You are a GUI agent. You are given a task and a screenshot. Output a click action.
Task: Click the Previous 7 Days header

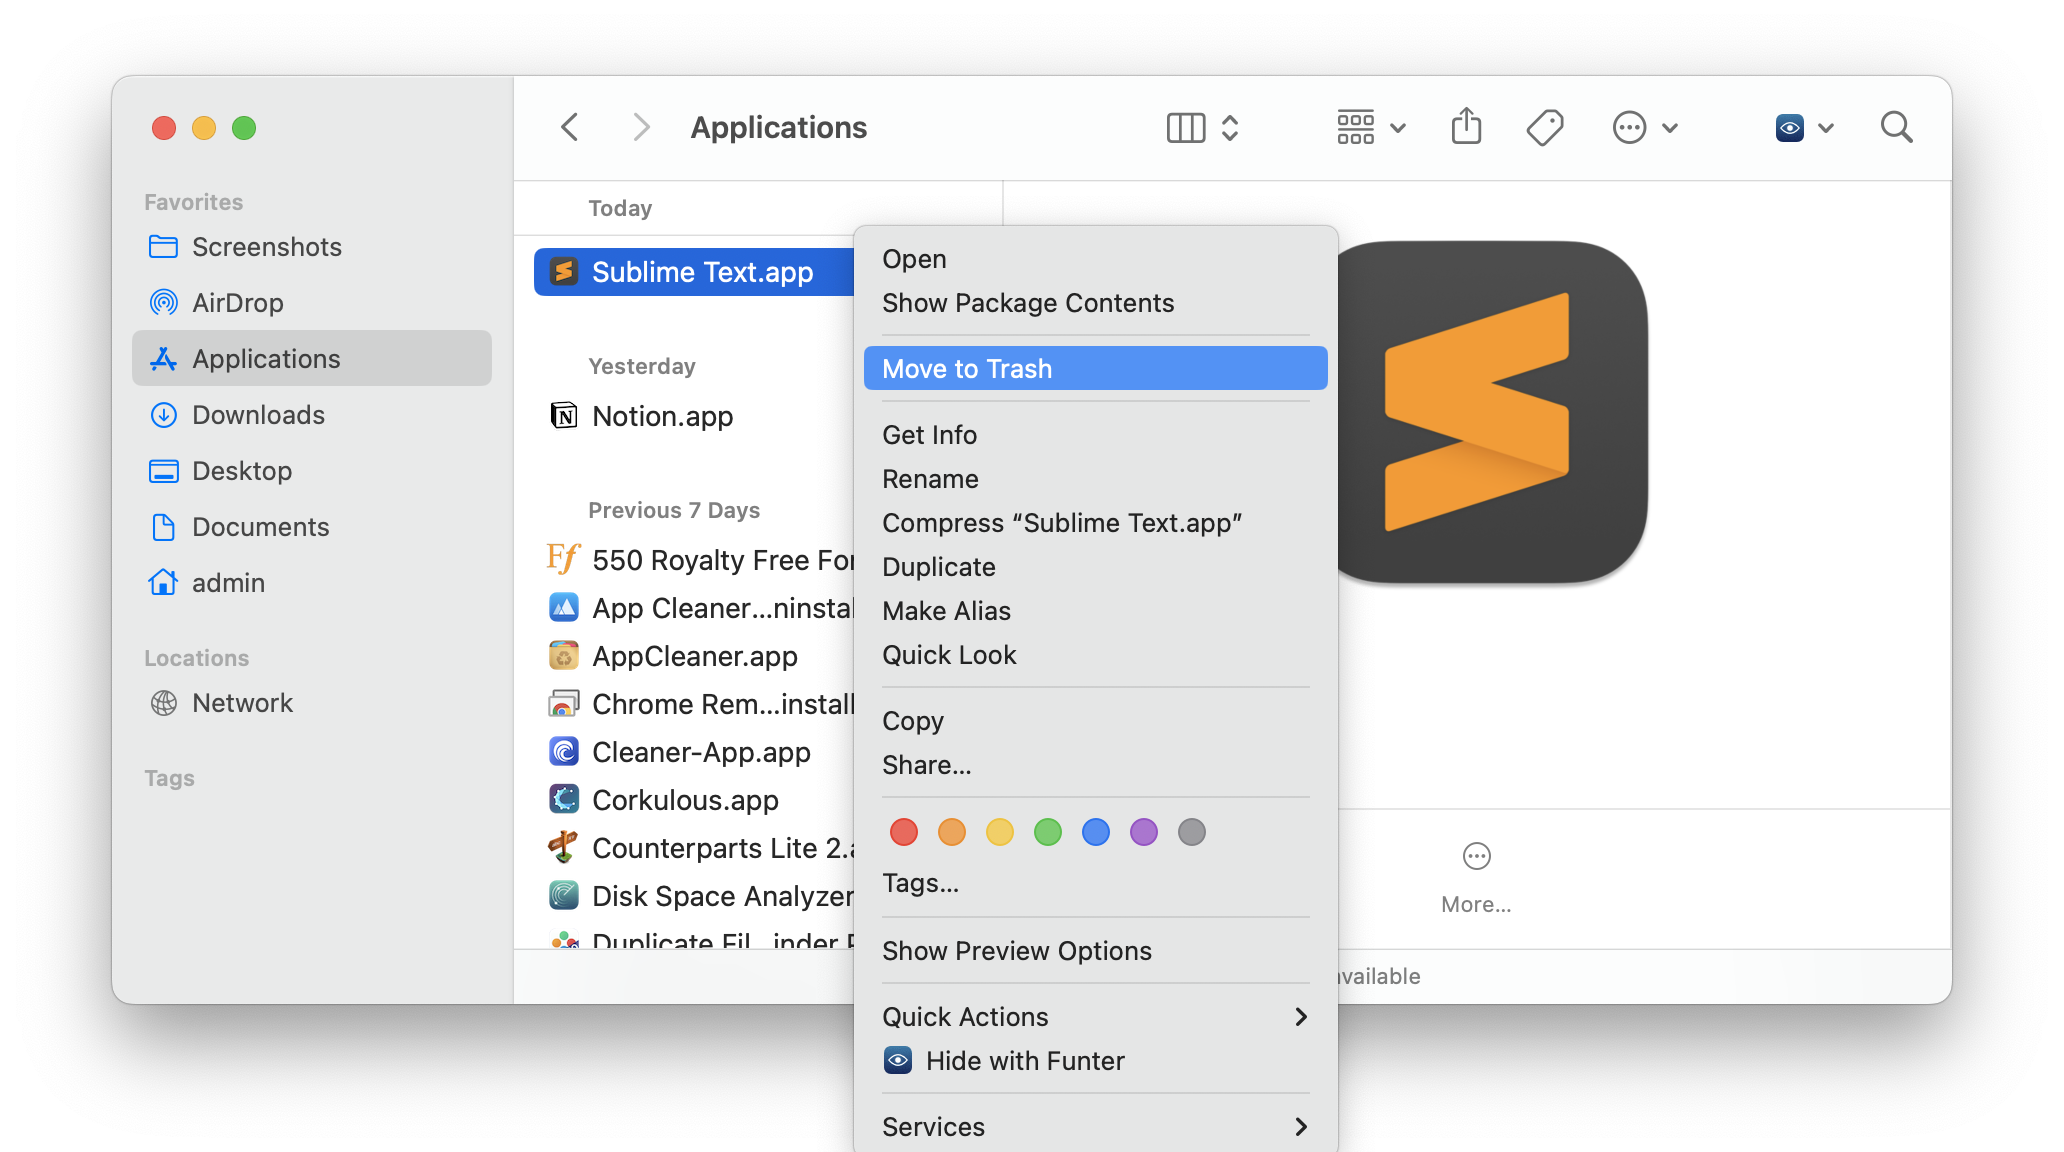(674, 510)
